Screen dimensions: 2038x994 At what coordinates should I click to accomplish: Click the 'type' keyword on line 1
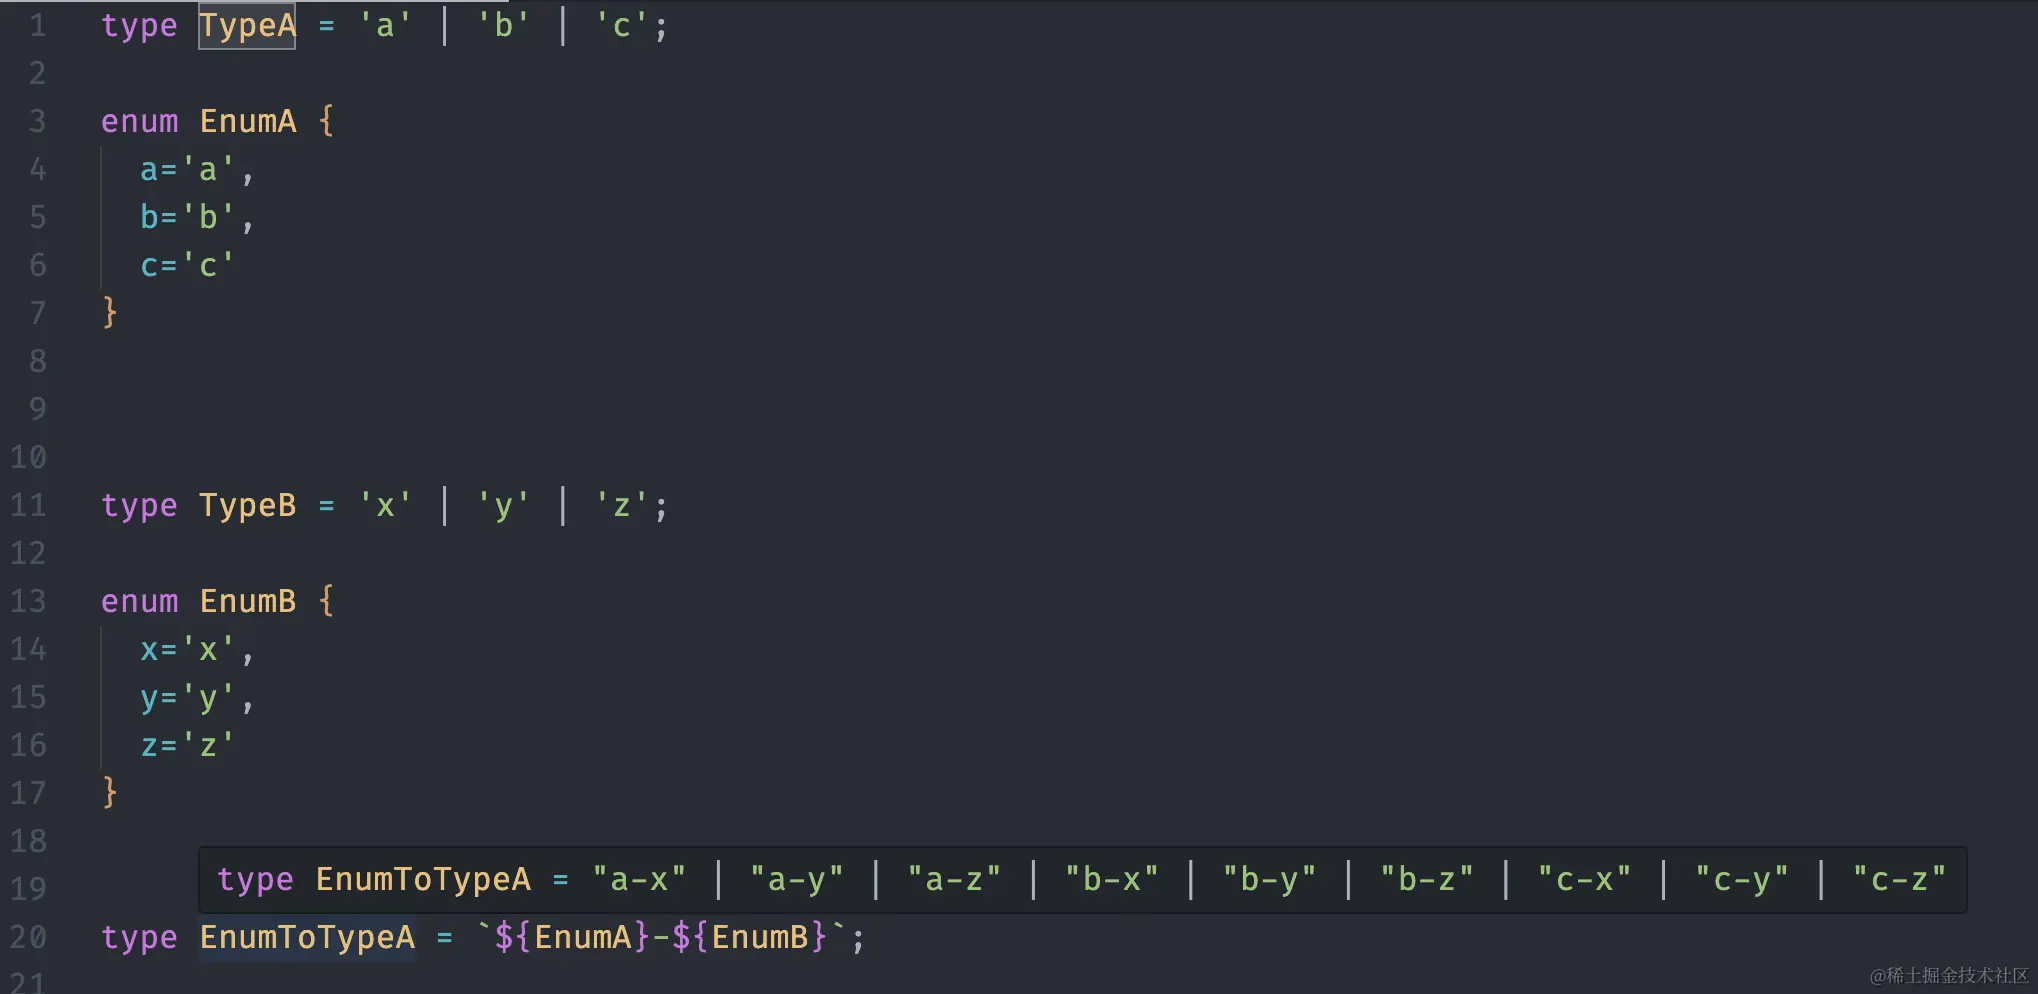139,27
